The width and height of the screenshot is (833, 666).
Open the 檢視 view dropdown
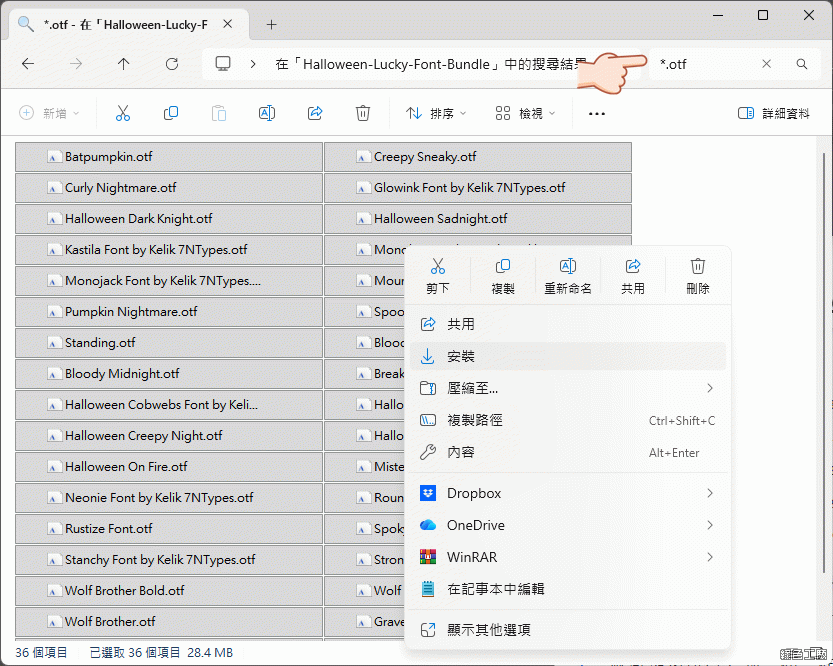point(524,114)
